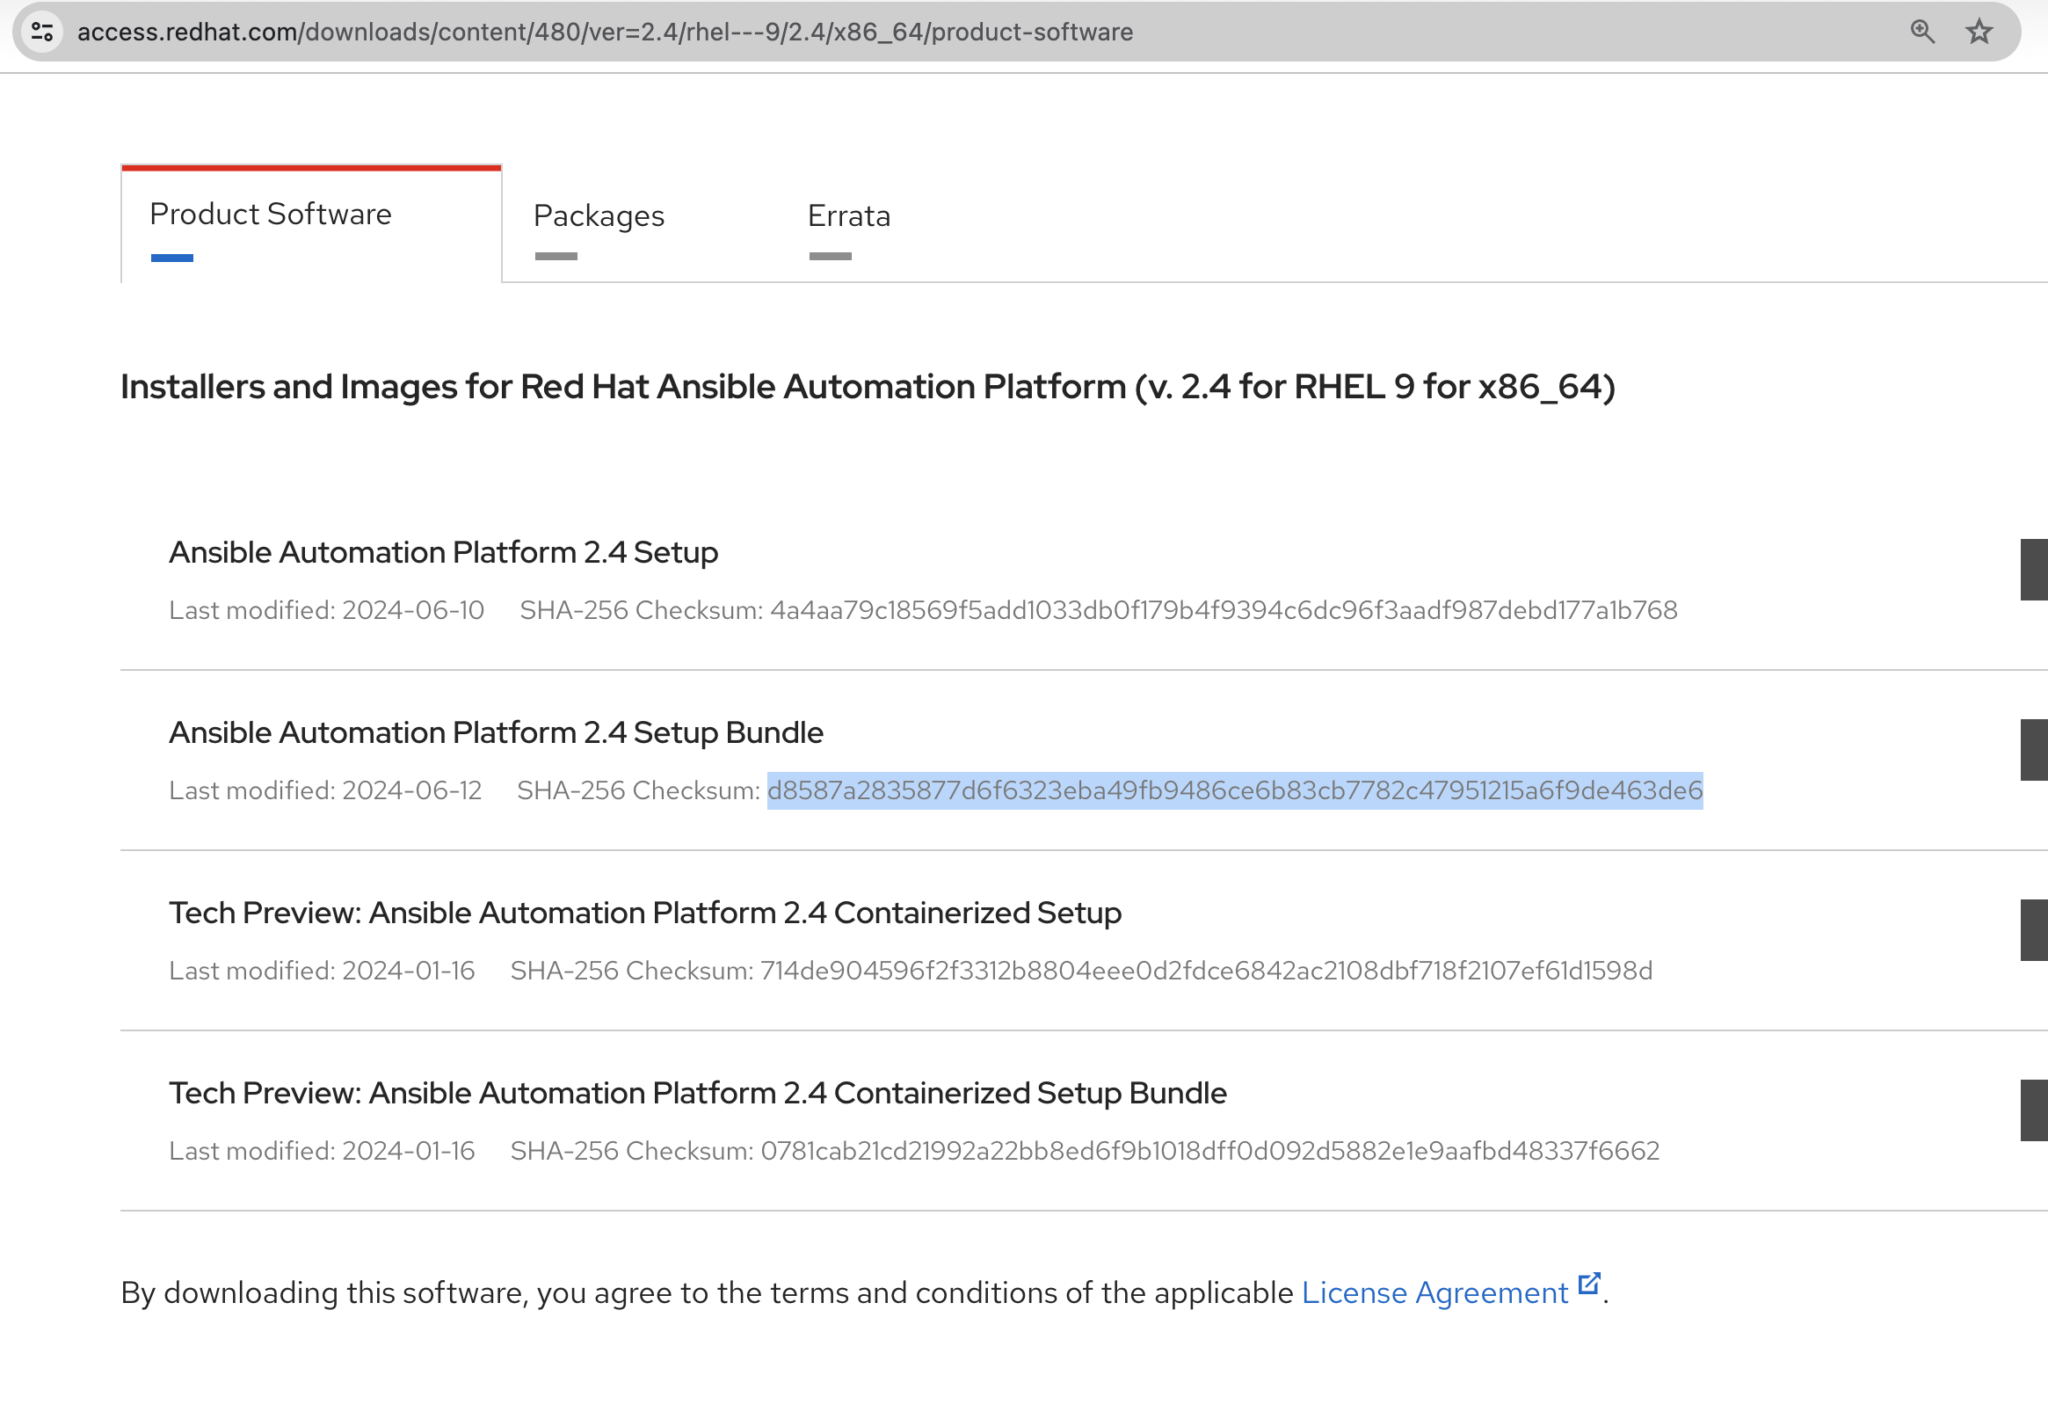Switch to the Packages tab
The height and width of the screenshot is (1412, 2048).
tap(599, 216)
